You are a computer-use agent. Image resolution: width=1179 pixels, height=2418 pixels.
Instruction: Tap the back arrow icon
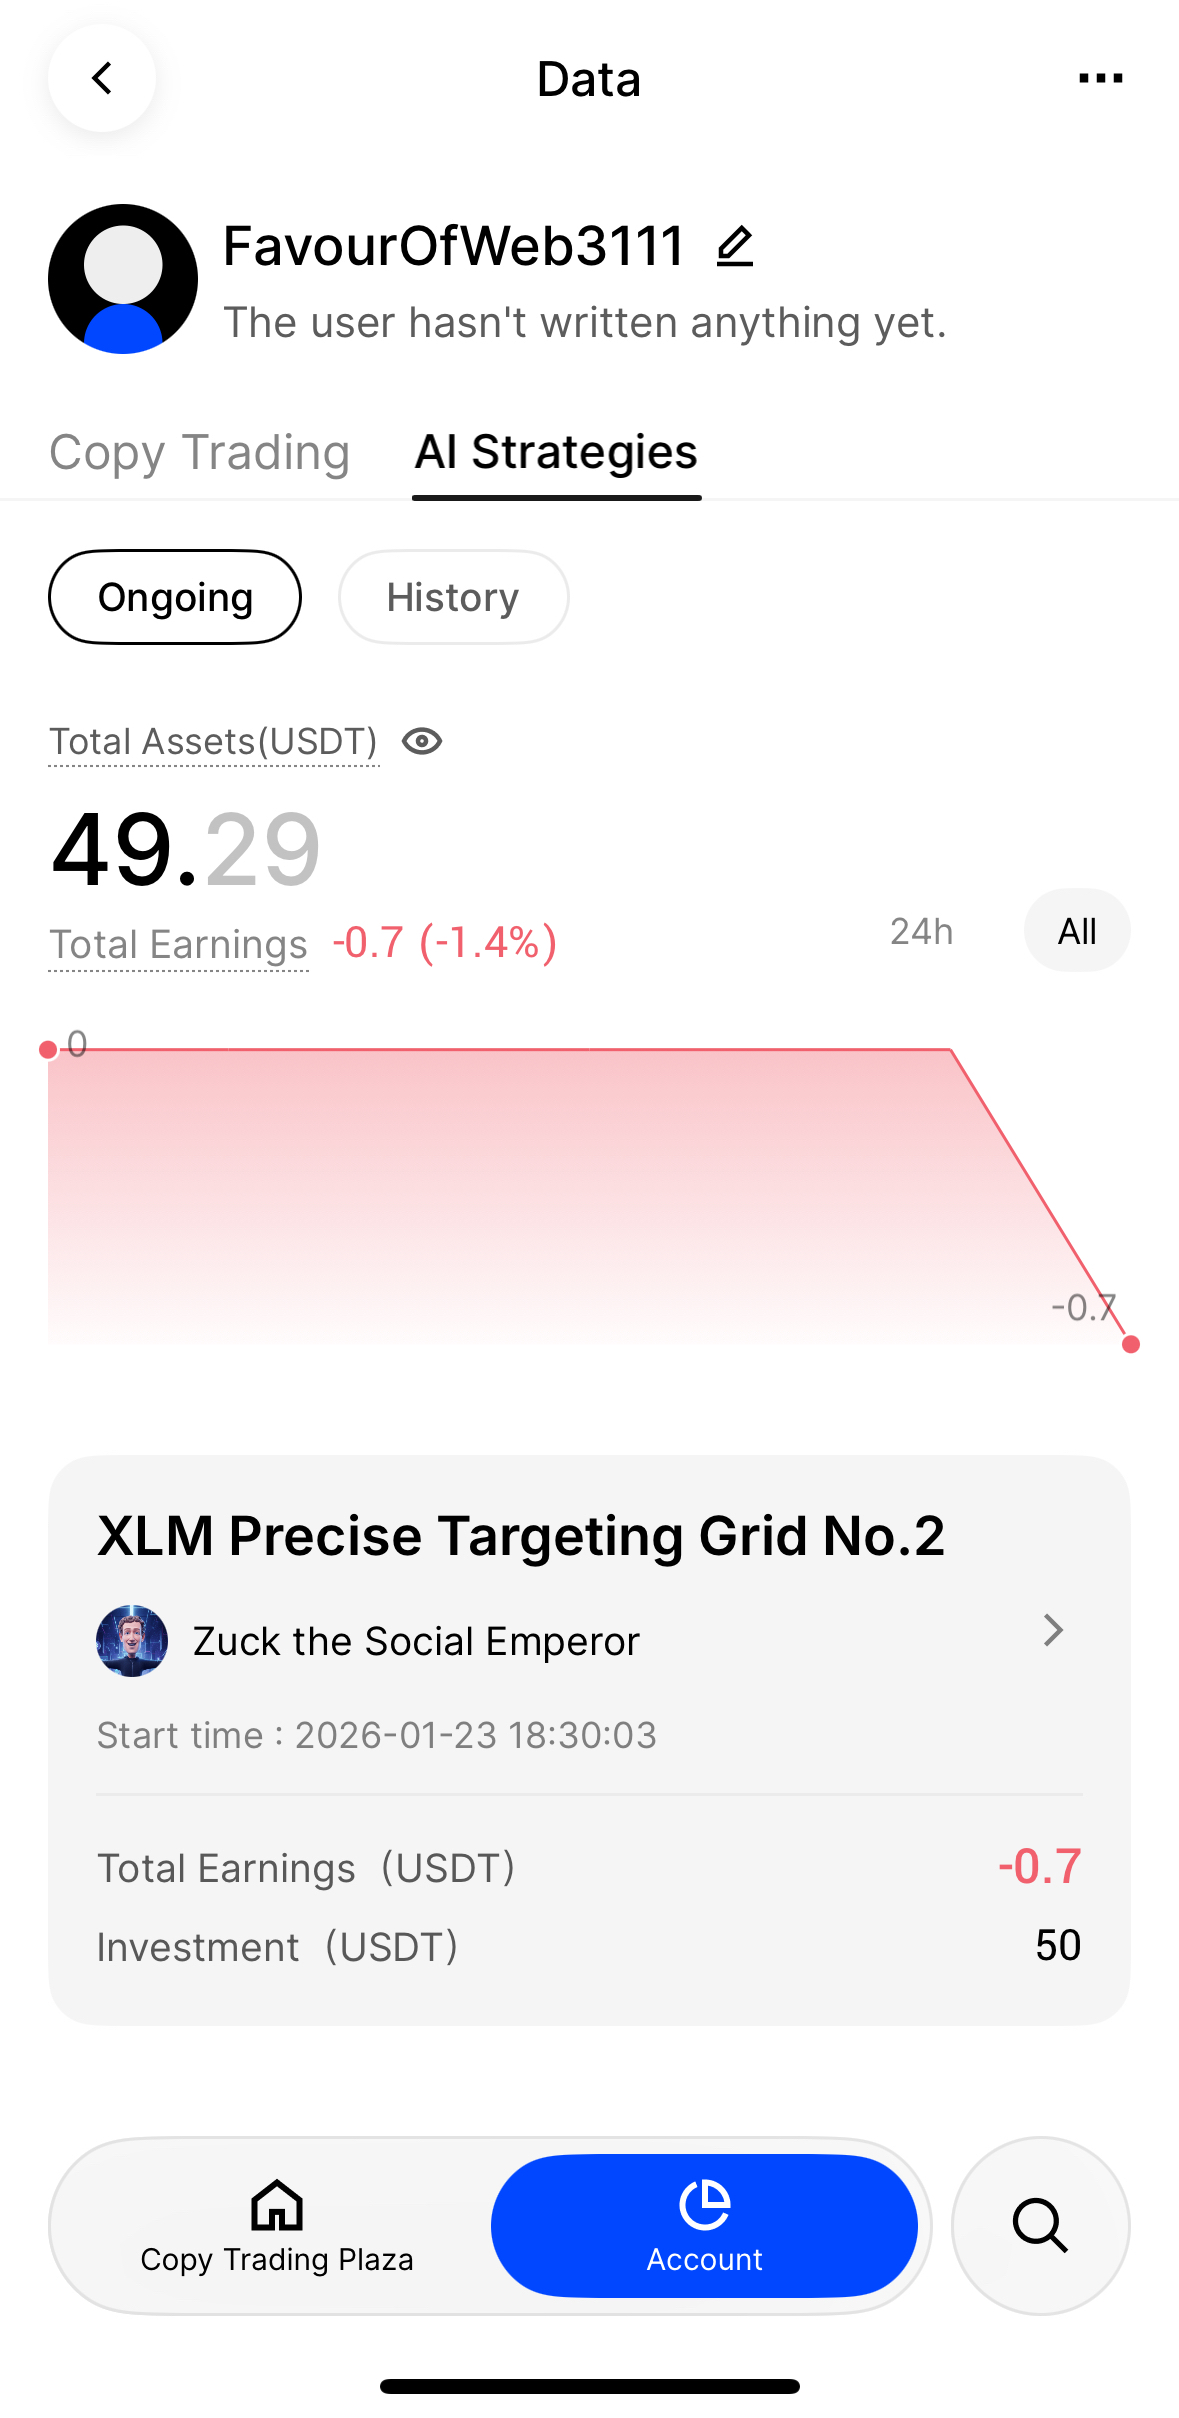(x=102, y=78)
